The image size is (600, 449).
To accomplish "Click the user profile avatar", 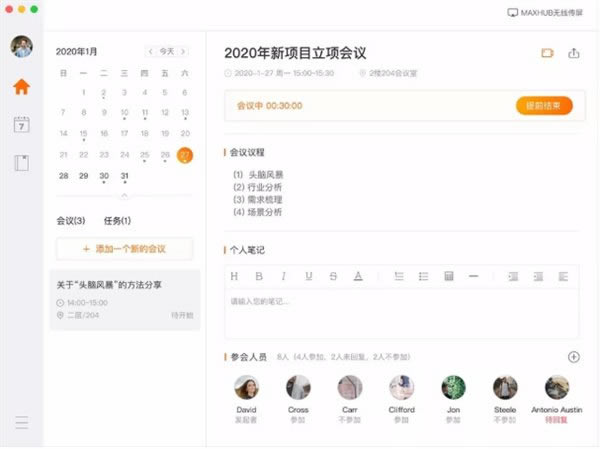I will pos(21,46).
